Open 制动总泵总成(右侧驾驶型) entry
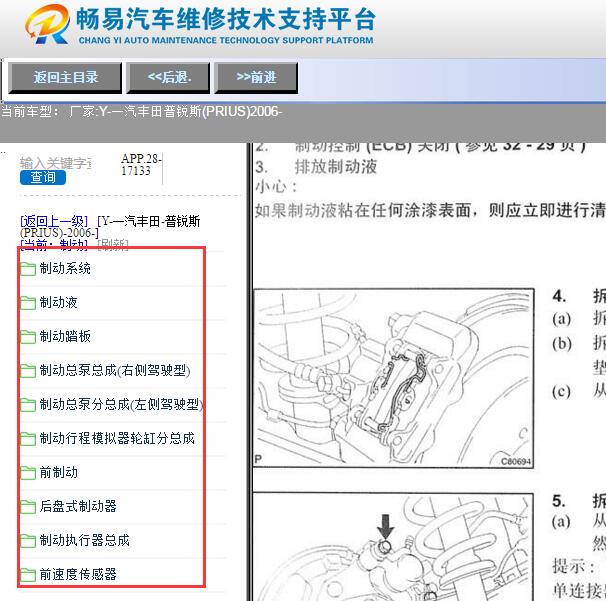This screenshot has height=601, width=606. click(x=115, y=370)
